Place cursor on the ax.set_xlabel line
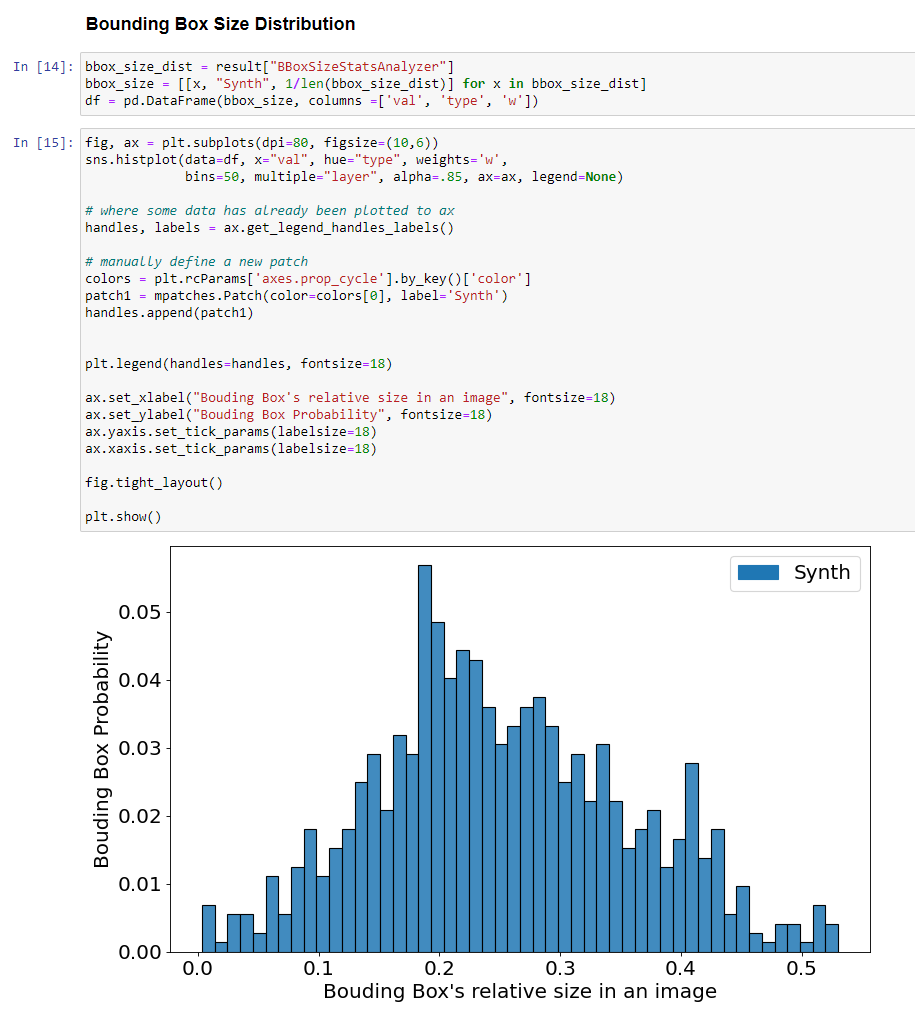The image size is (915, 1023). pos(350,398)
